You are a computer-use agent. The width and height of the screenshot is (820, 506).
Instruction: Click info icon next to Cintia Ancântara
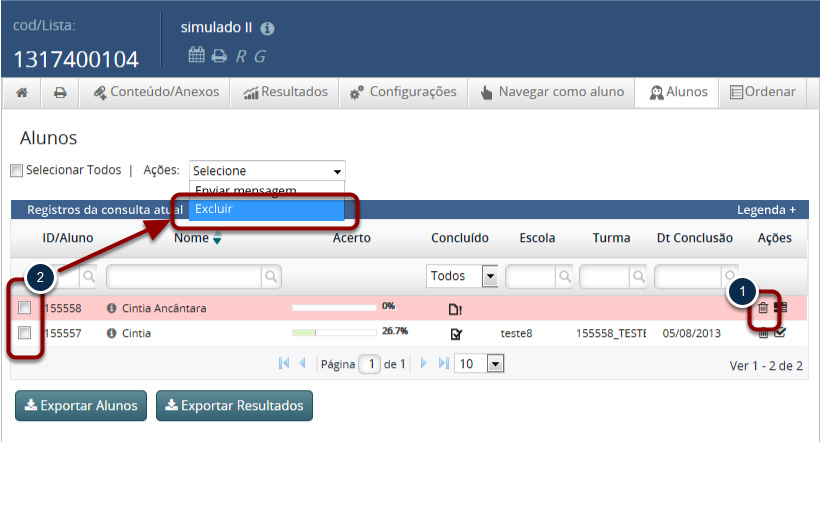(111, 308)
